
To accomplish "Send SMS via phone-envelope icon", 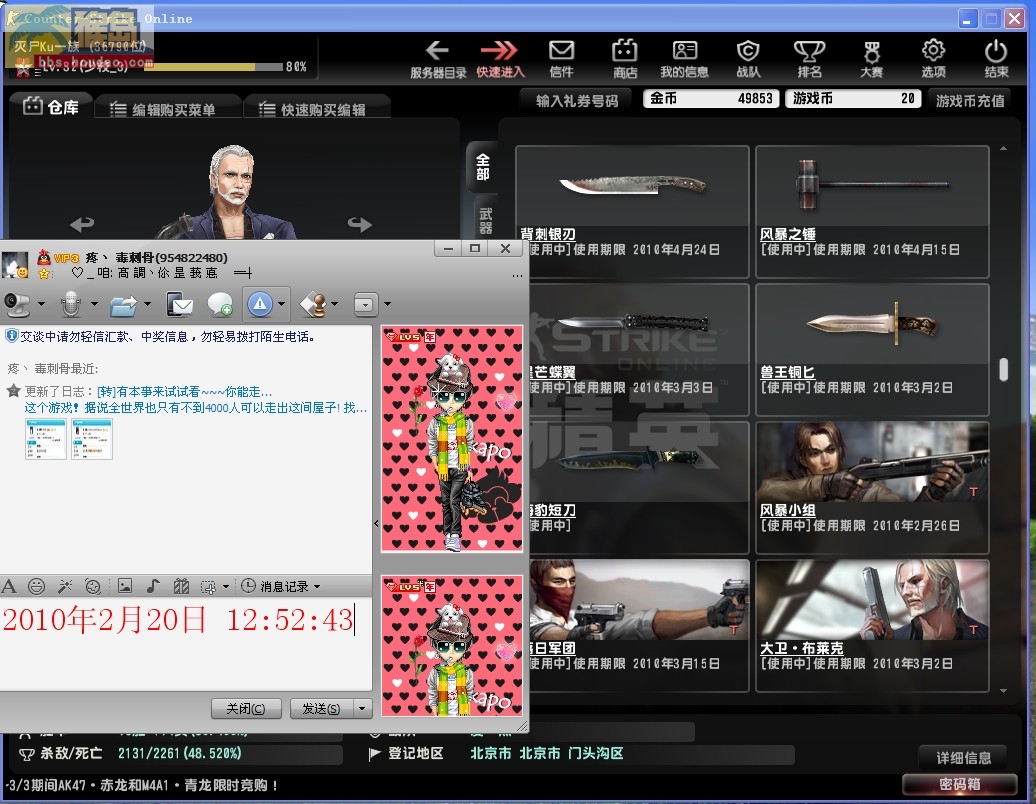I will (x=179, y=305).
